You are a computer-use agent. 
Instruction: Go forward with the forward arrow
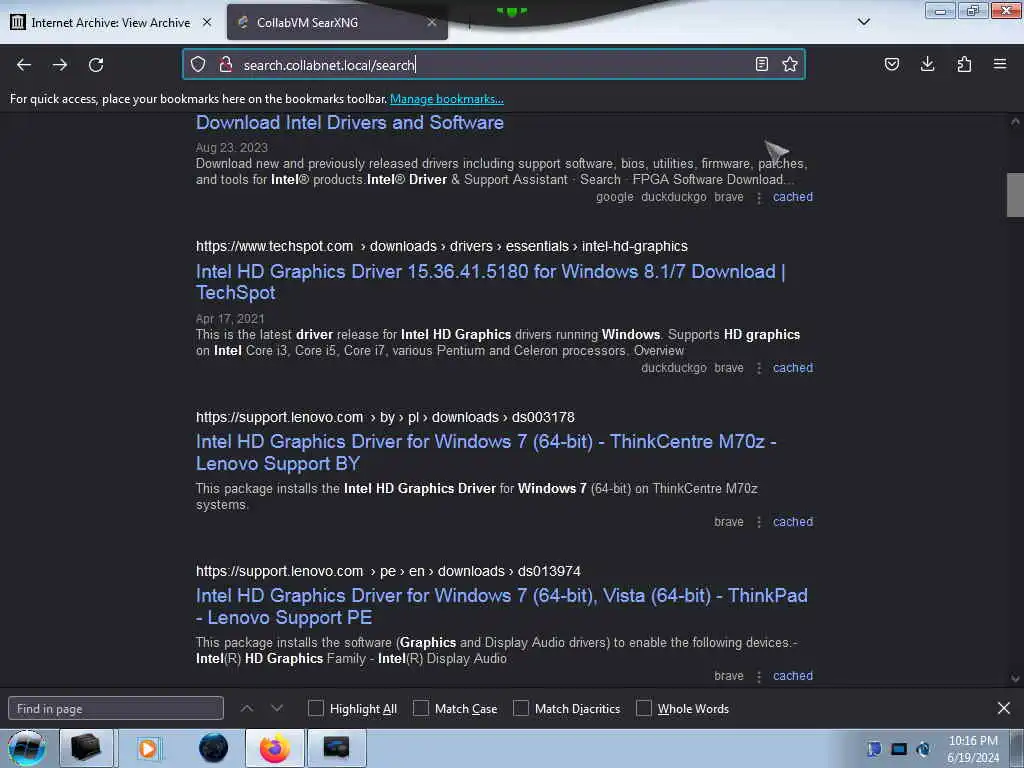(60, 65)
